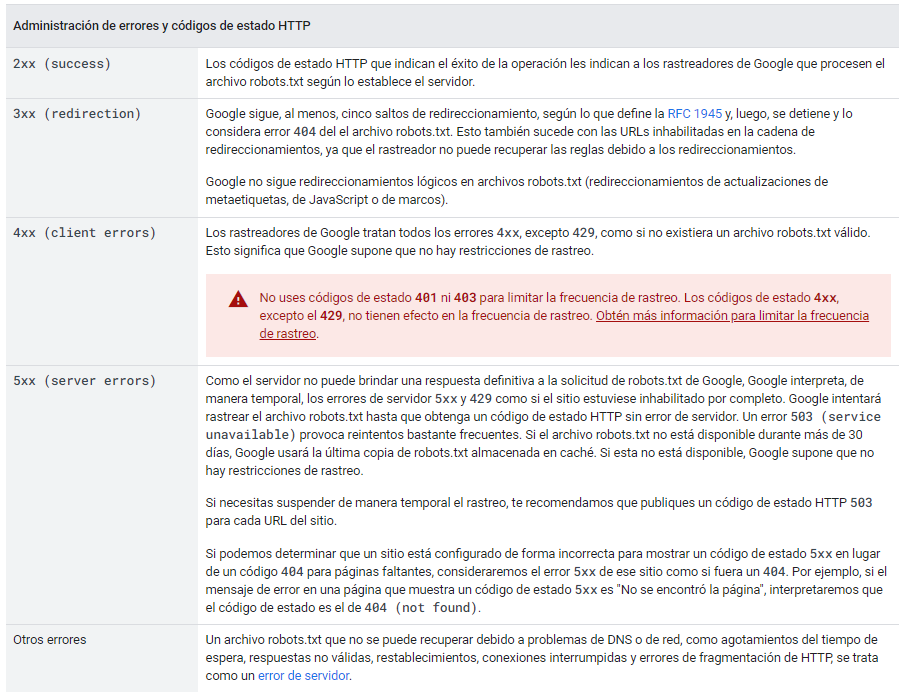Select the "Otros errores" row label
Screen dimensions: 899x692
[49, 640]
